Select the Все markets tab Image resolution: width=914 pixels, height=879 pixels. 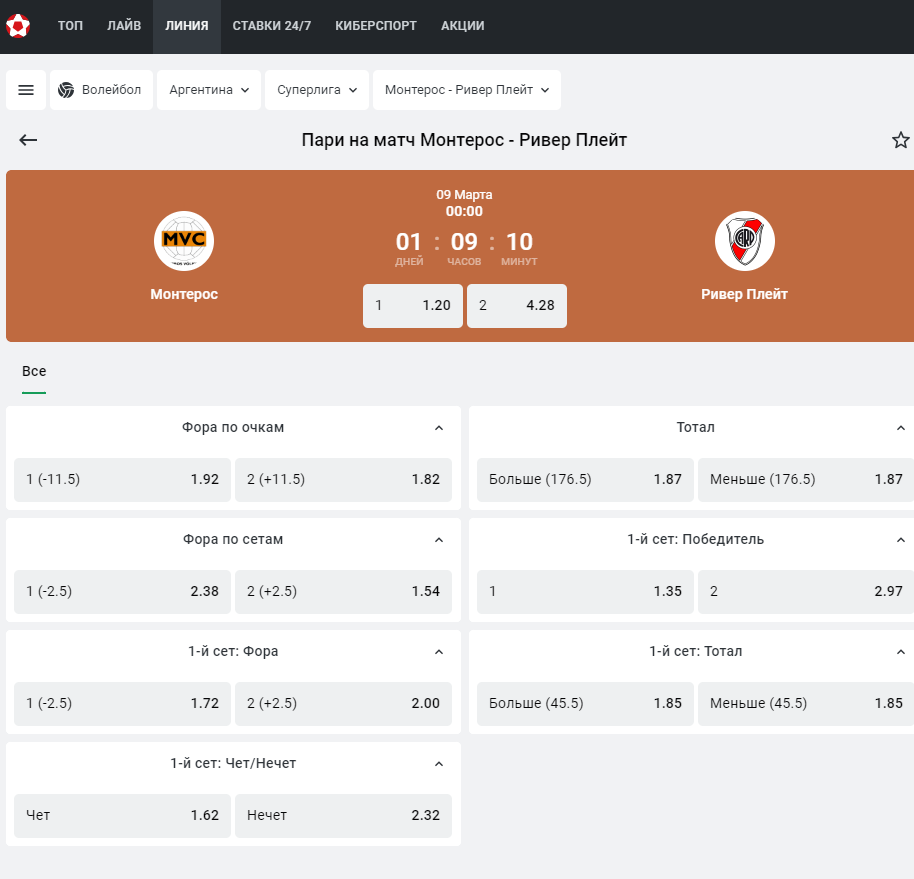pyautogui.click(x=34, y=371)
